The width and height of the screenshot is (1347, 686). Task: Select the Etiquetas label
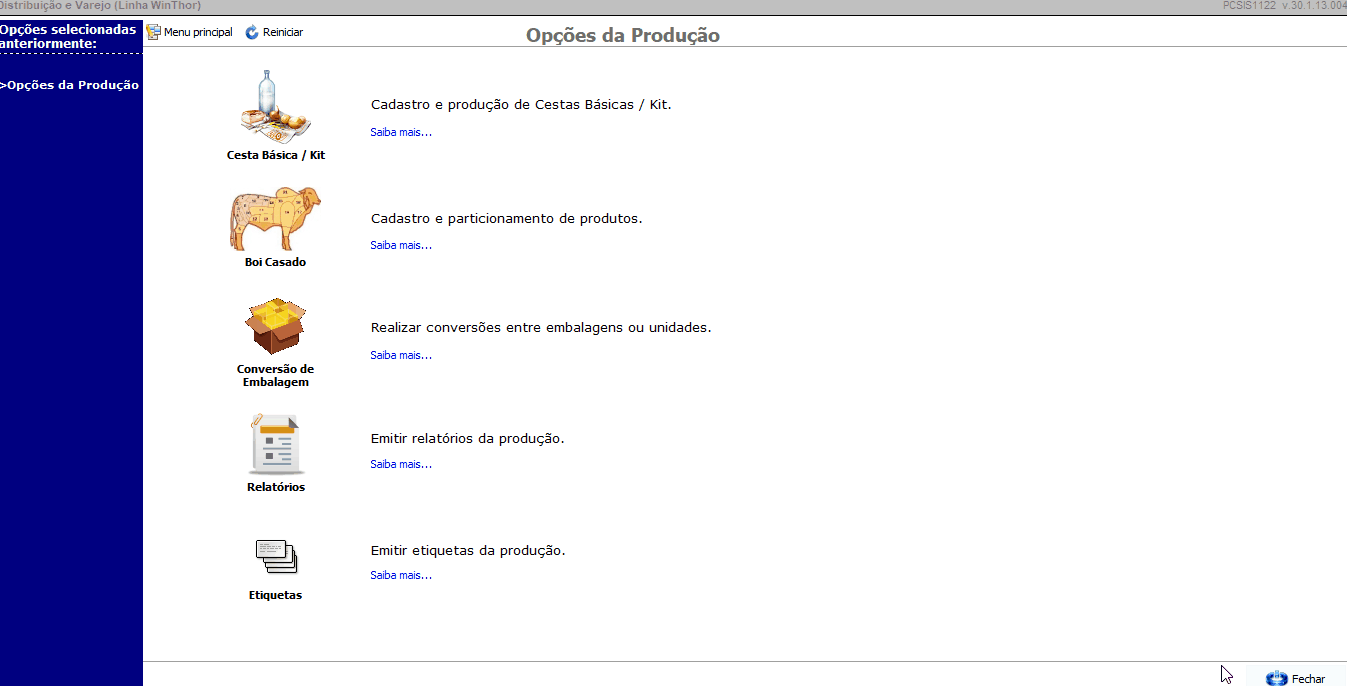coord(275,596)
